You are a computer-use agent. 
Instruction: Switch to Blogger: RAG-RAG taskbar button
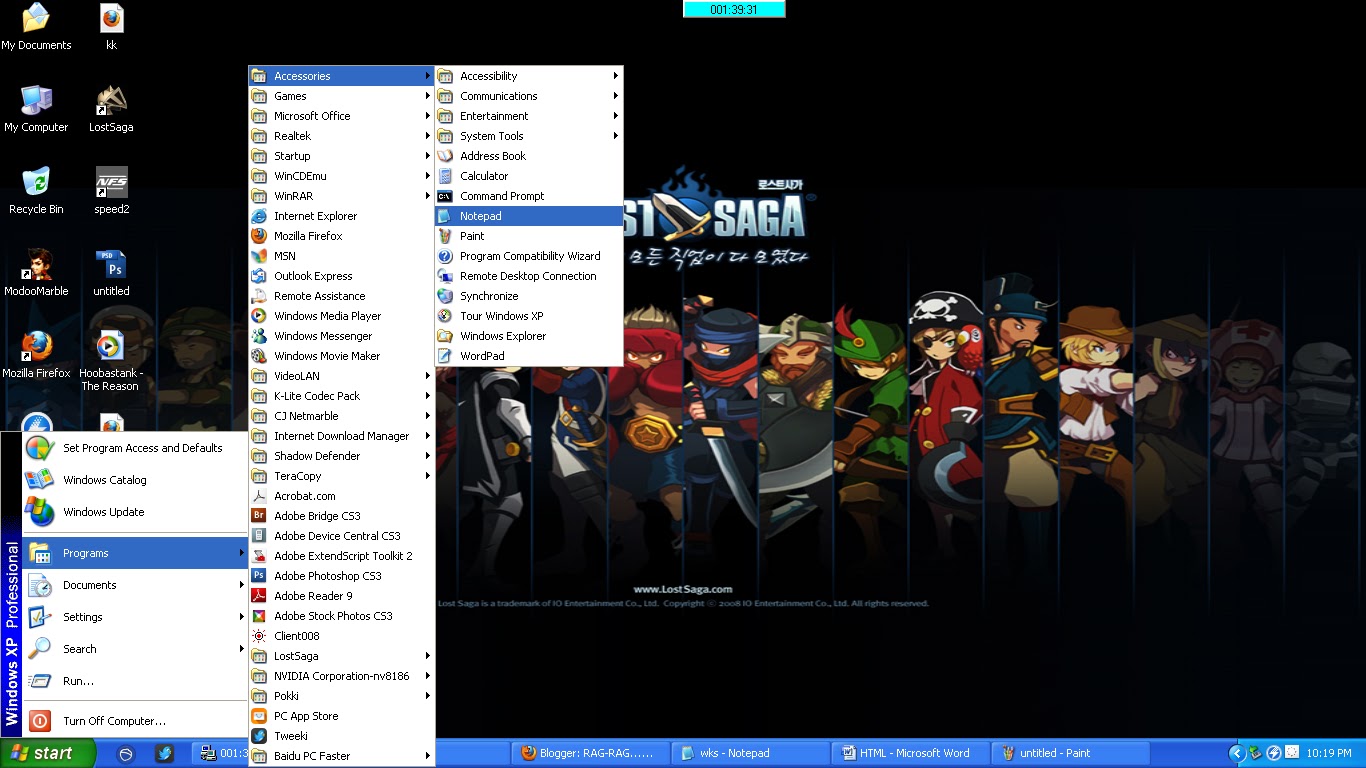[590, 753]
